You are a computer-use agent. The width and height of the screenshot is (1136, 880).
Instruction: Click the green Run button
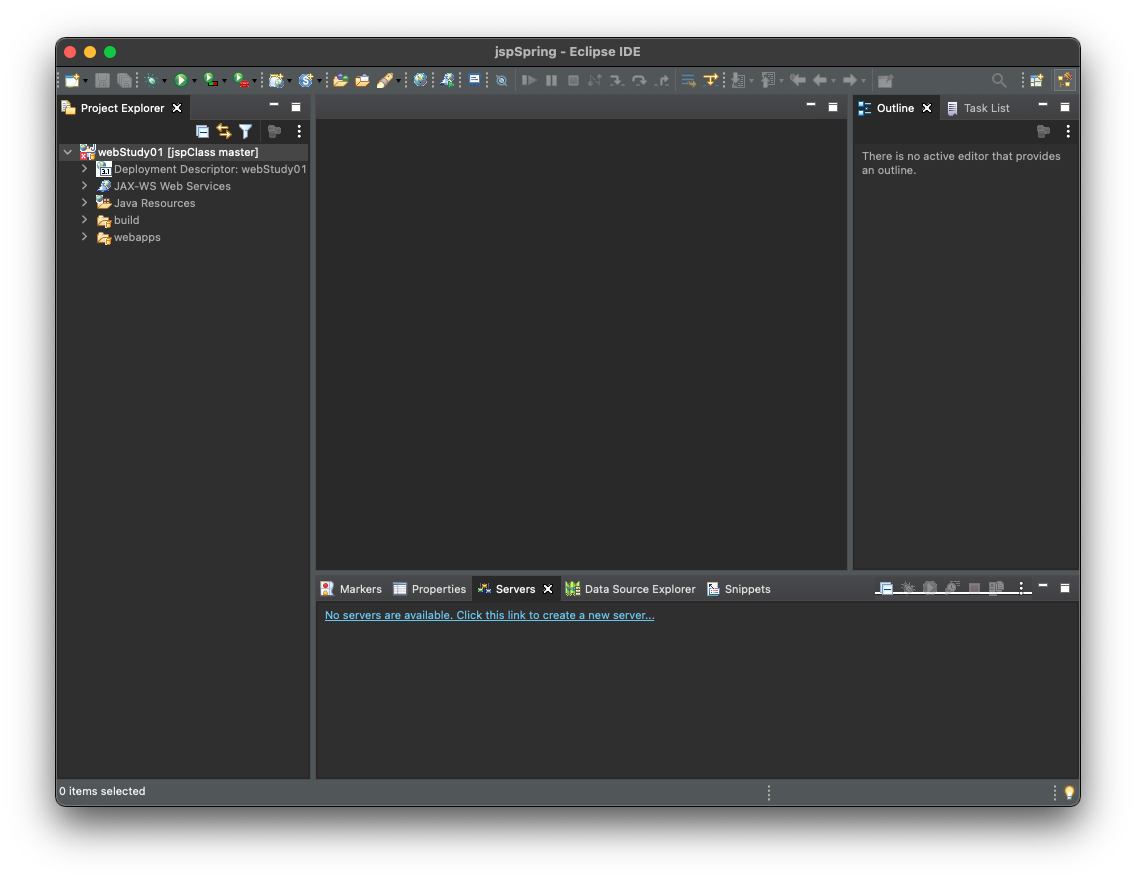(181, 80)
